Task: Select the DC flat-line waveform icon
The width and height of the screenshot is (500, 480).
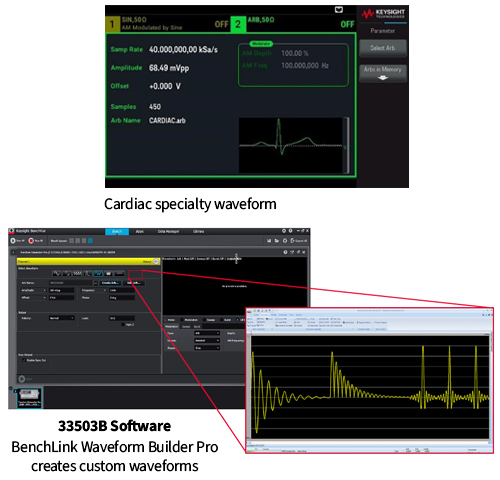Action: coord(119,274)
